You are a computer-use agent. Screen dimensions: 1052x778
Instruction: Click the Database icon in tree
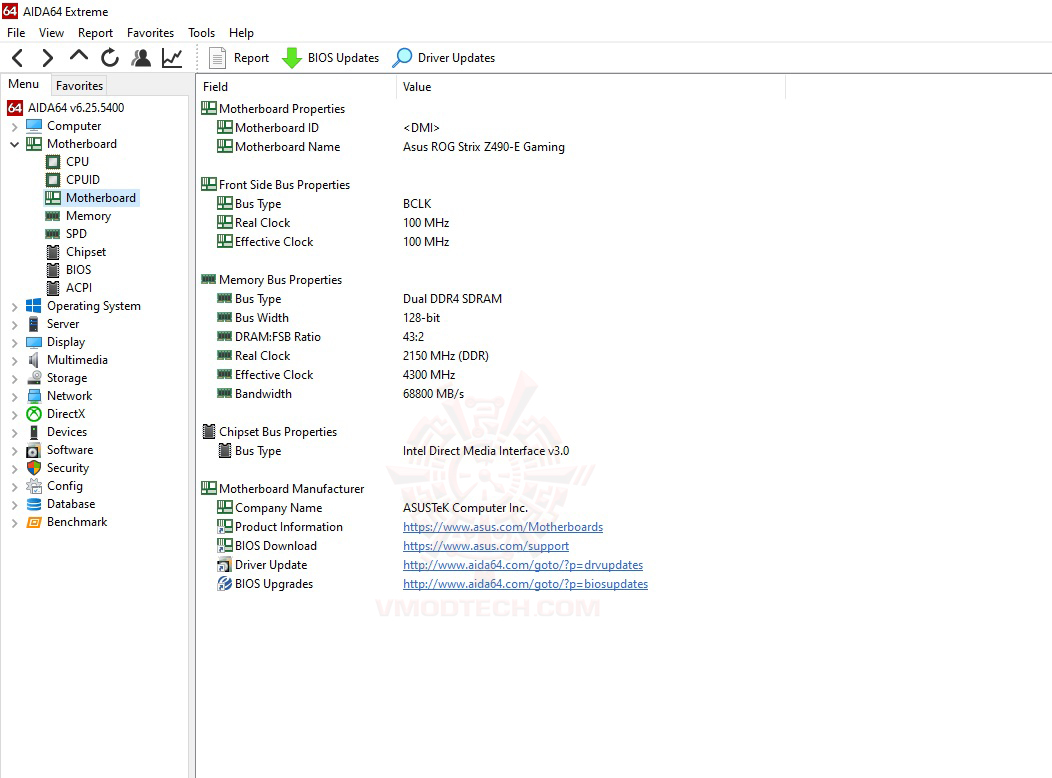tap(34, 504)
